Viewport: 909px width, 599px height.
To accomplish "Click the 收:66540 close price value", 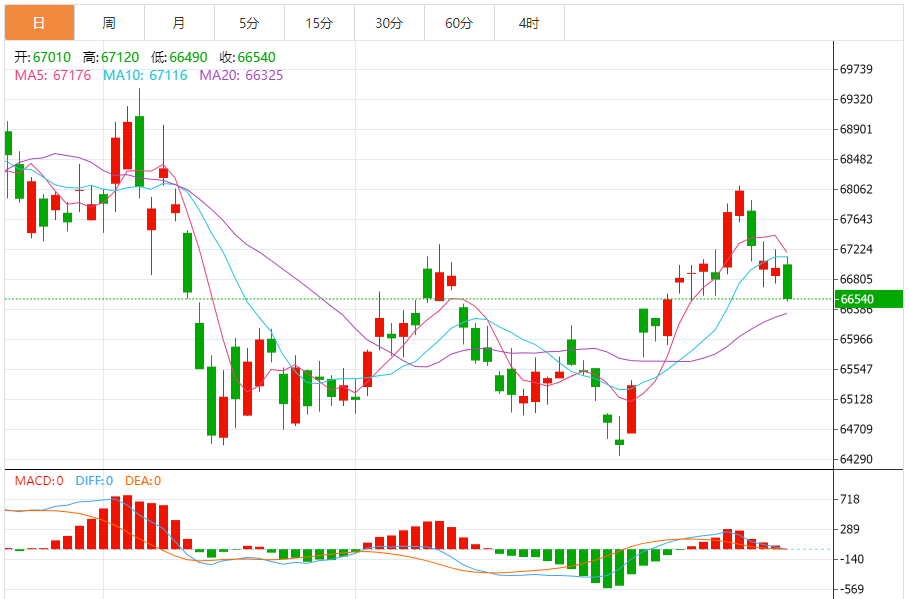I will click(248, 57).
